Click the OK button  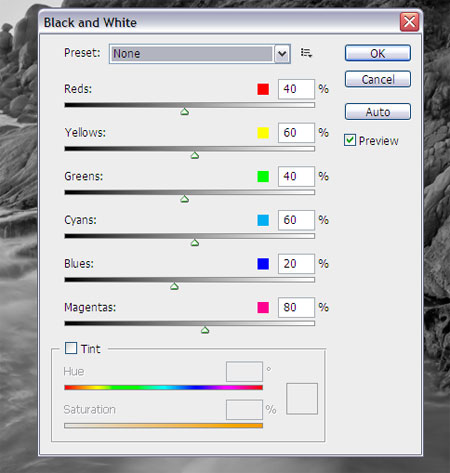click(378, 53)
